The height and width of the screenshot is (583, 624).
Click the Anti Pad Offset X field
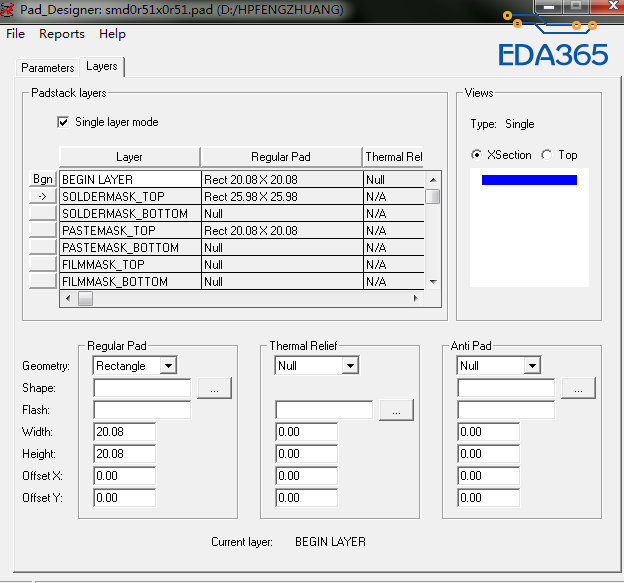click(x=488, y=476)
